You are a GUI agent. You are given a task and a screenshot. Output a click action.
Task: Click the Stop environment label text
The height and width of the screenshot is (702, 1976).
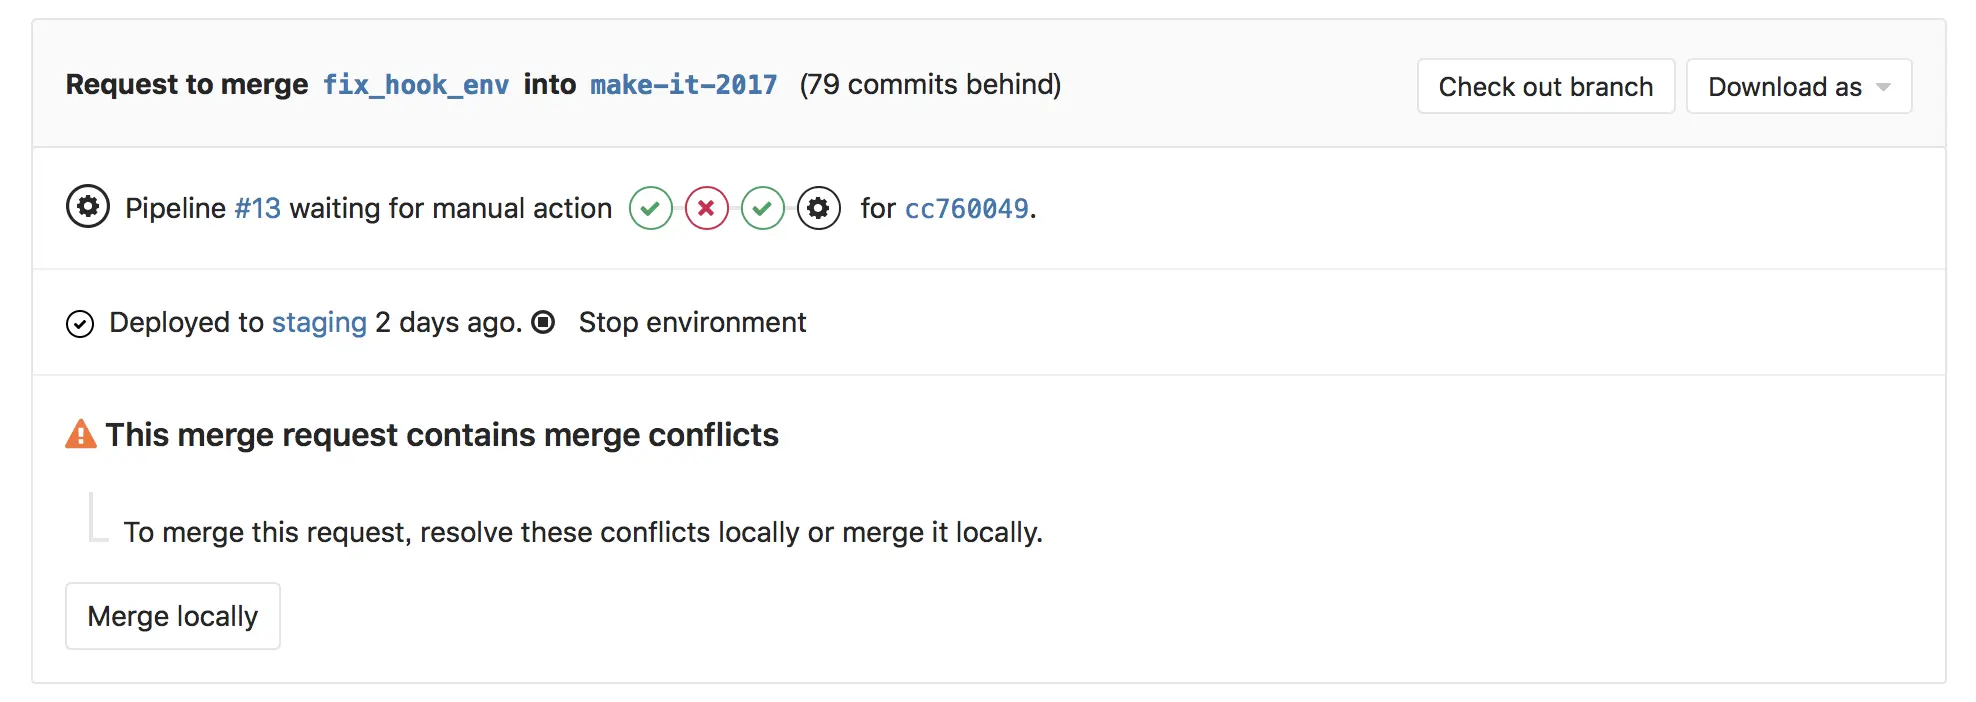pyautogui.click(x=692, y=322)
